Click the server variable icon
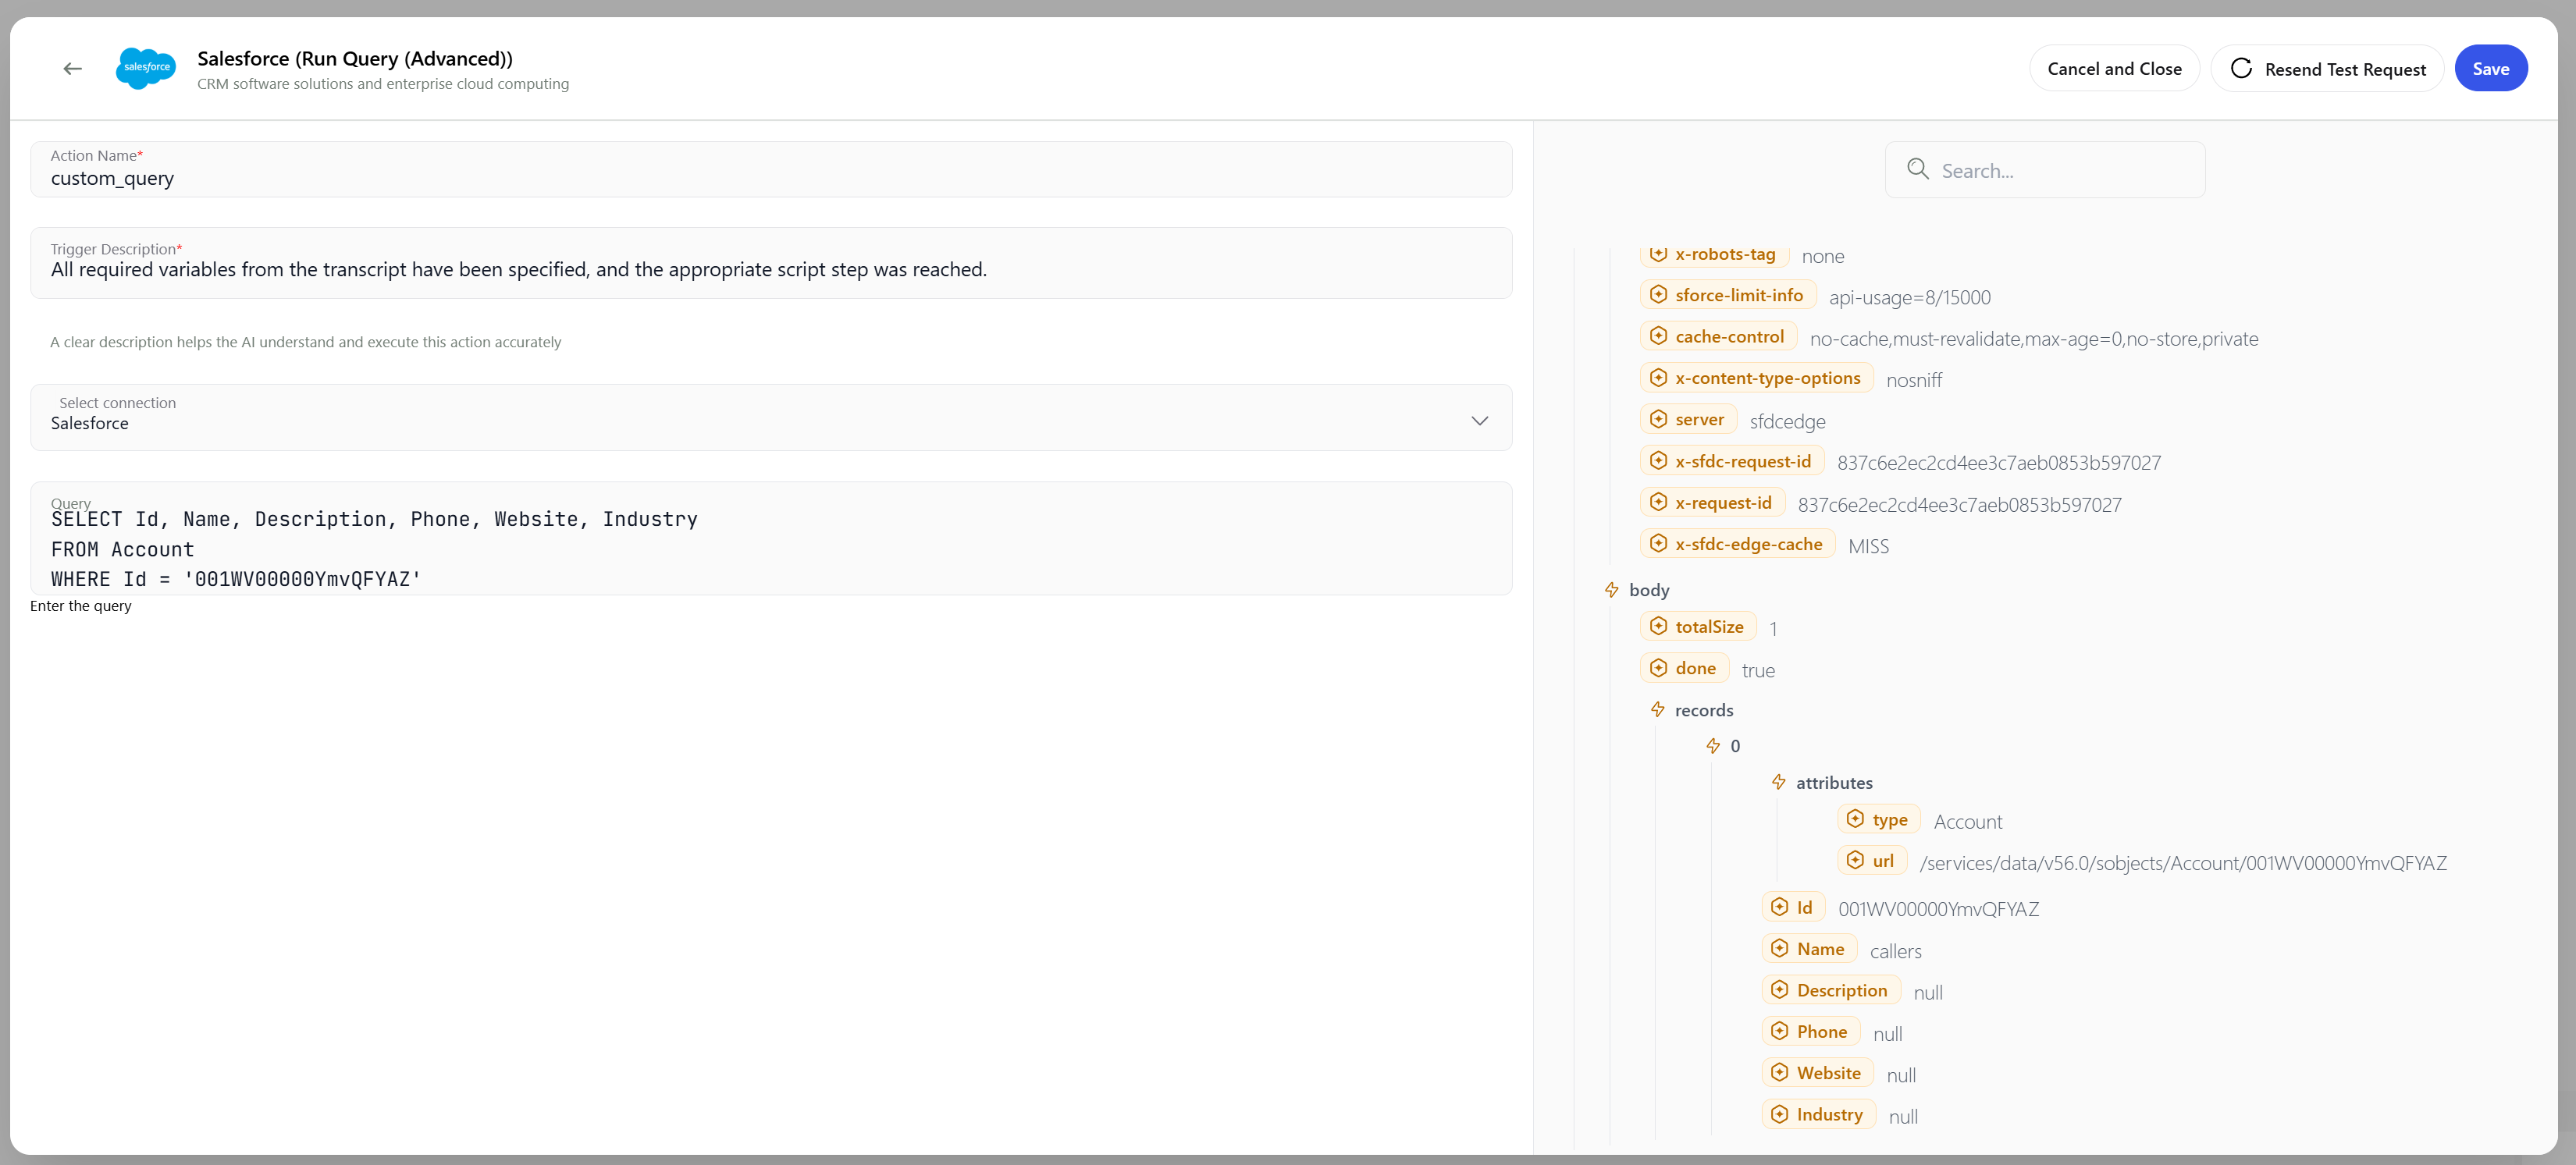This screenshot has width=2576, height=1165. 1658,419
